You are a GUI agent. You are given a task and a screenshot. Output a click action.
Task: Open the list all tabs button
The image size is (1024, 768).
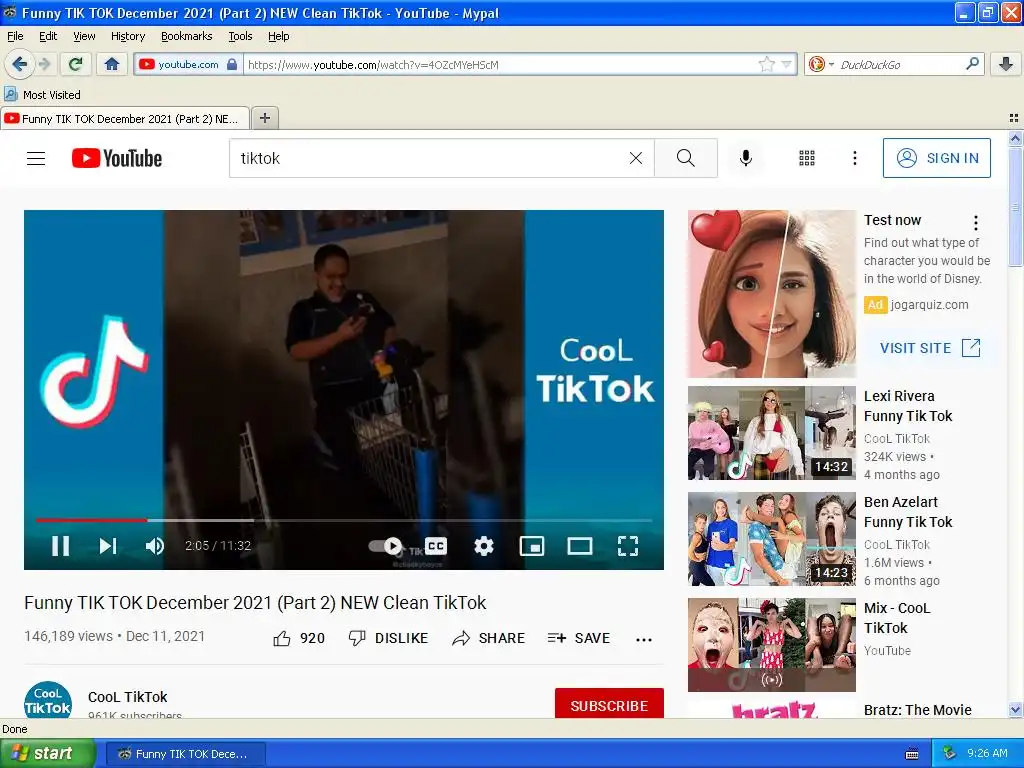(1014, 118)
